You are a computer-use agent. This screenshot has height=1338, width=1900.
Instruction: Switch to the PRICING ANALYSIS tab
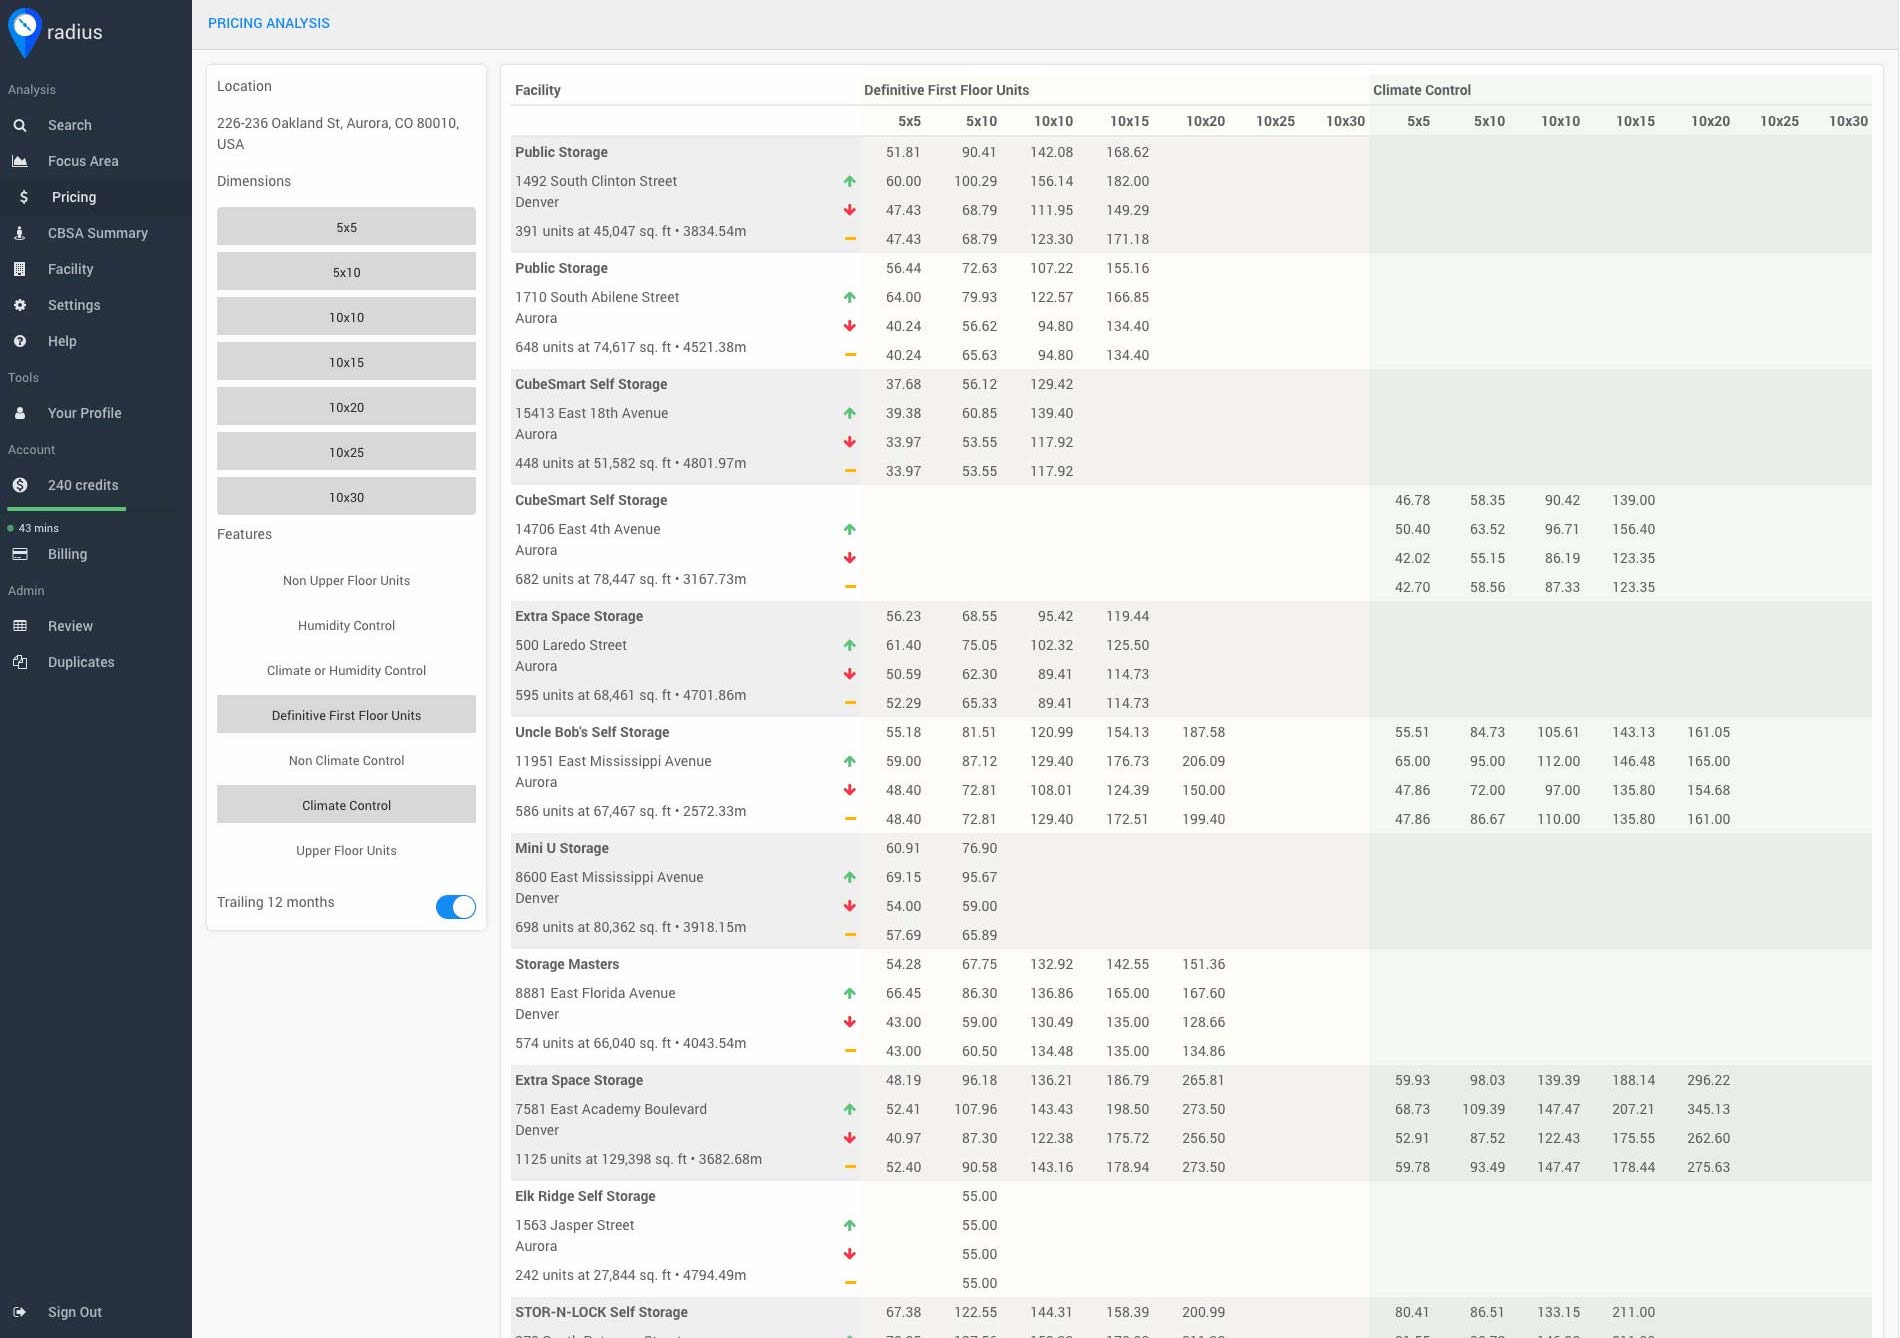tap(268, 23)
